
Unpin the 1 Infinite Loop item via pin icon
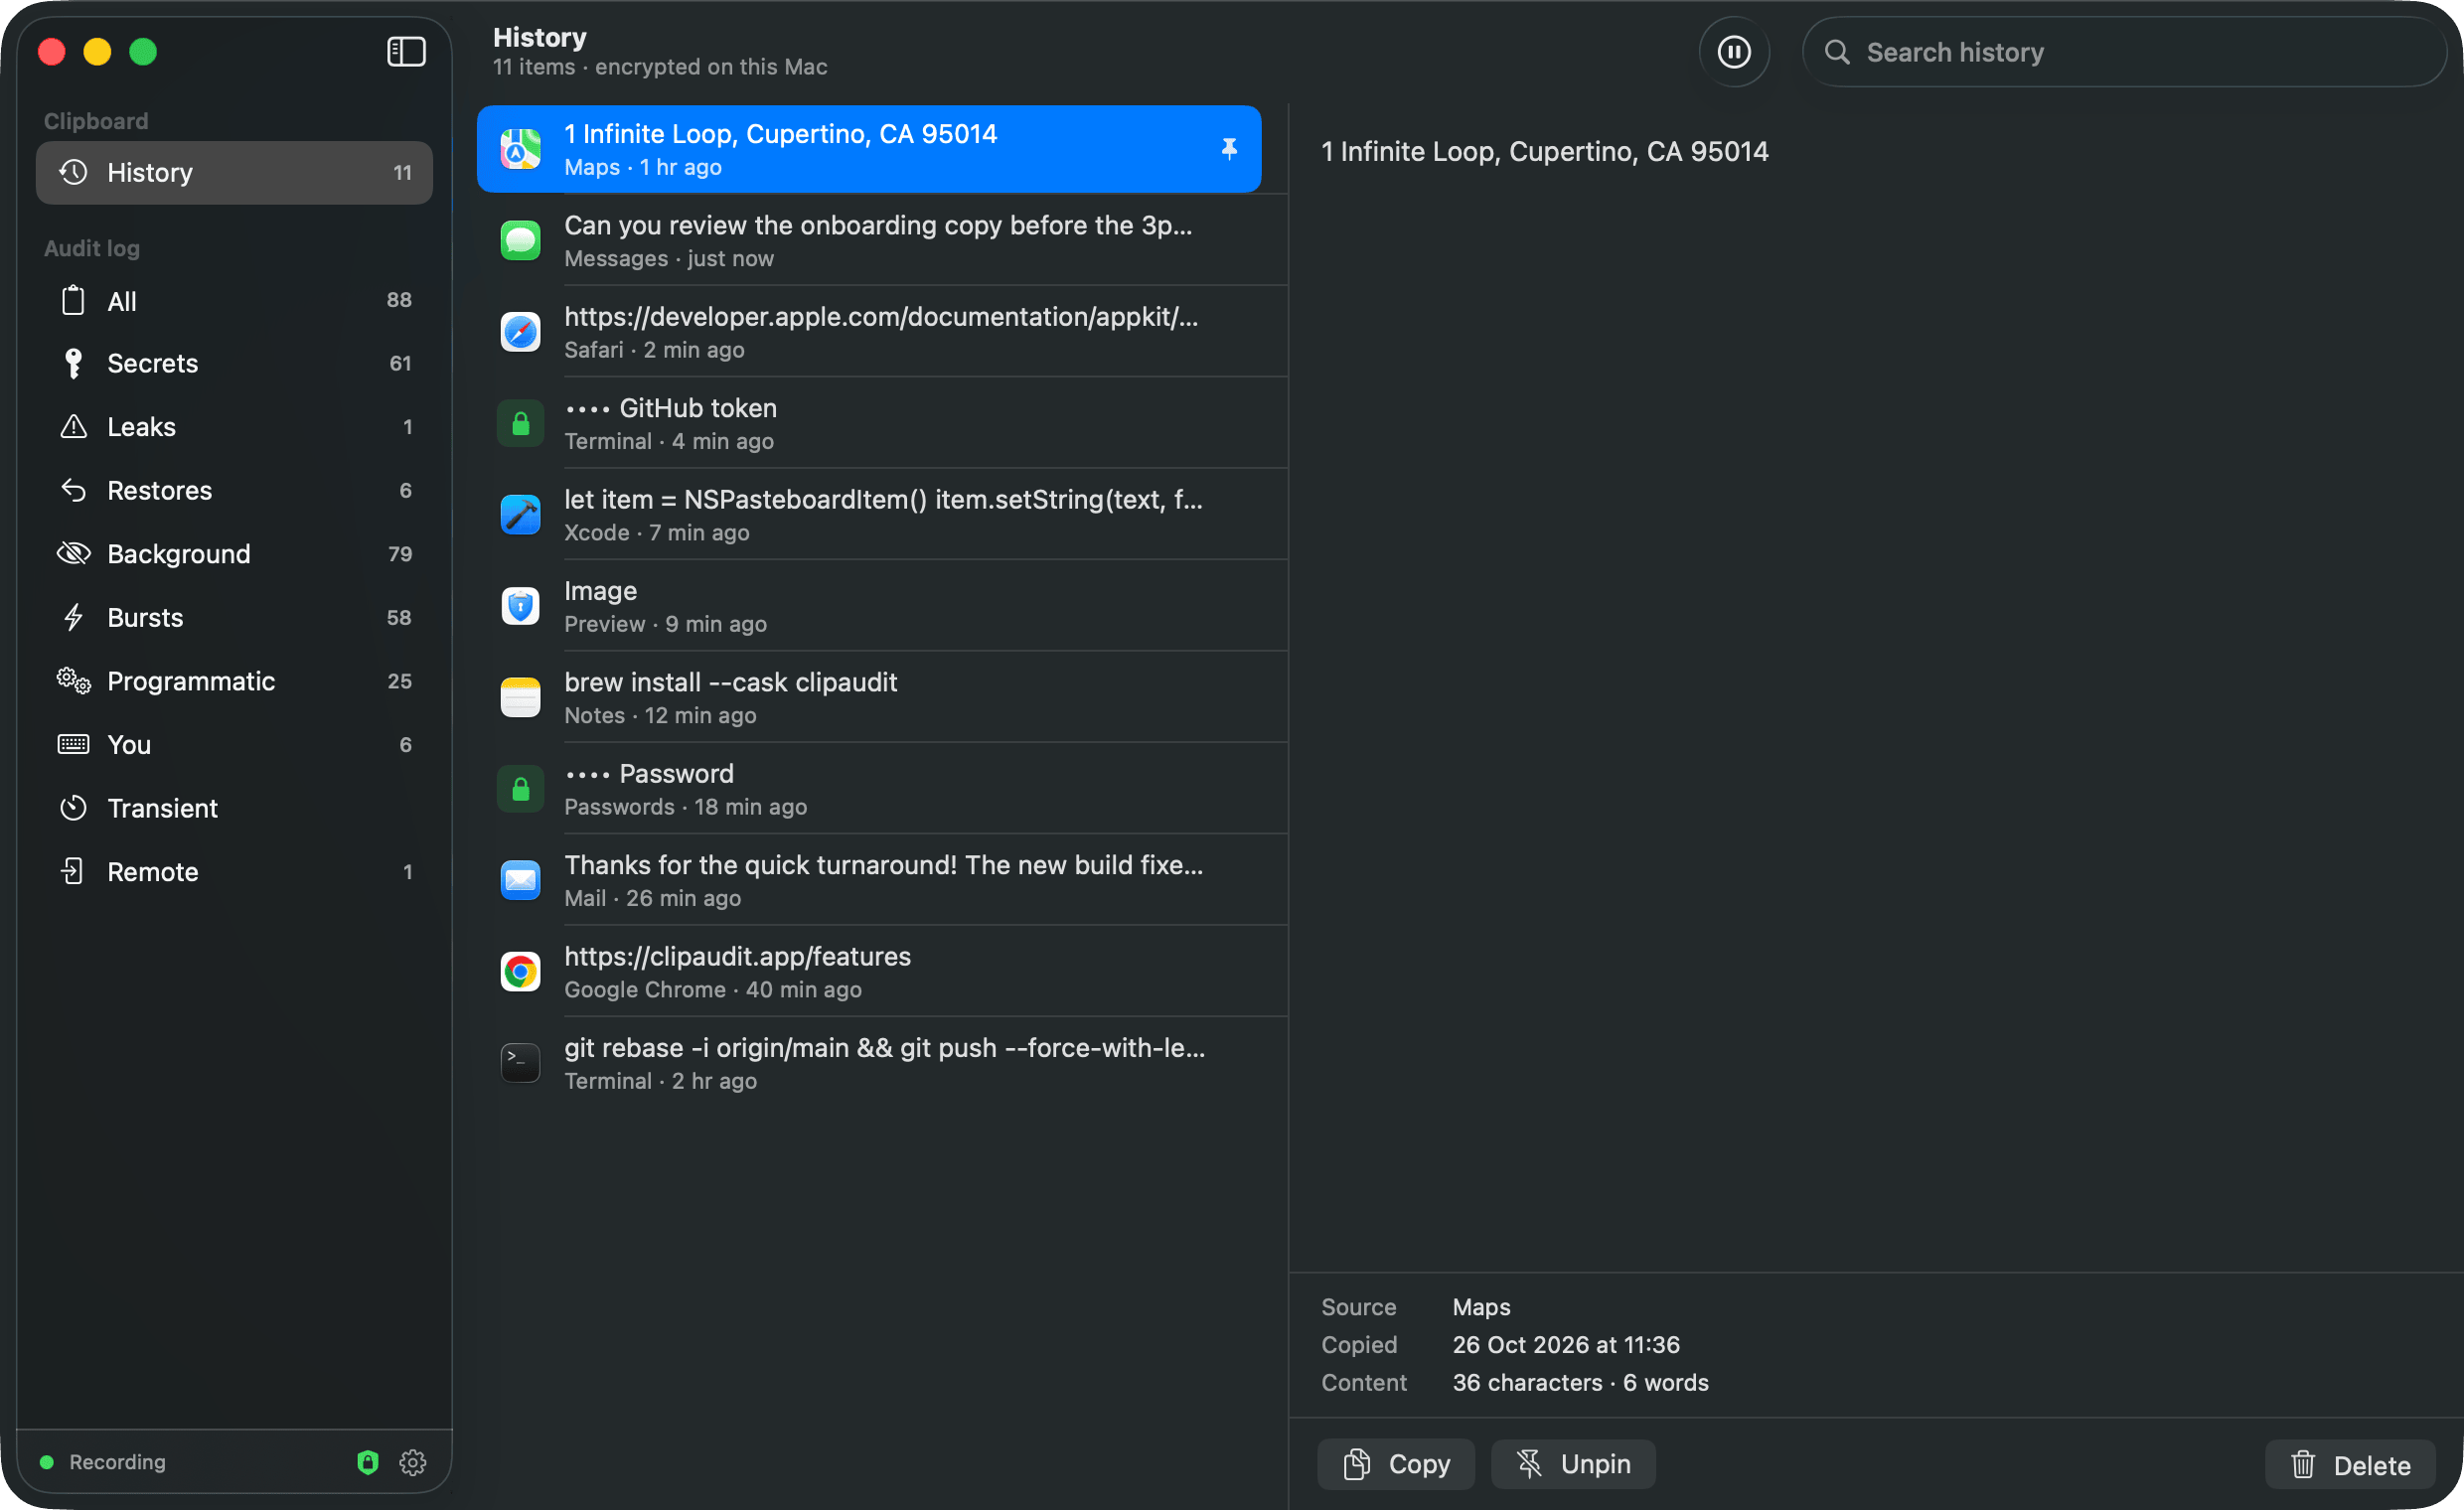(1229, 149)
